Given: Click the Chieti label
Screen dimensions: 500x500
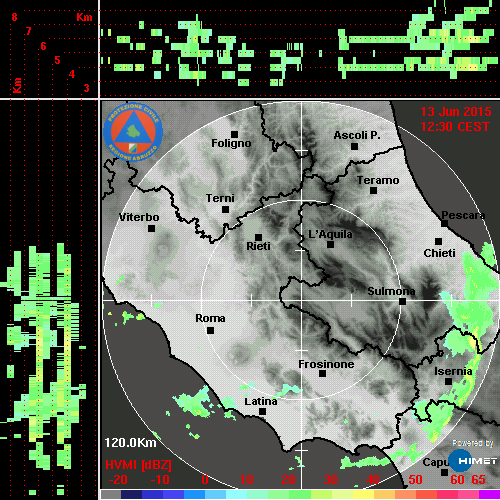Looking at the screenshot, I should pos(439,253).
